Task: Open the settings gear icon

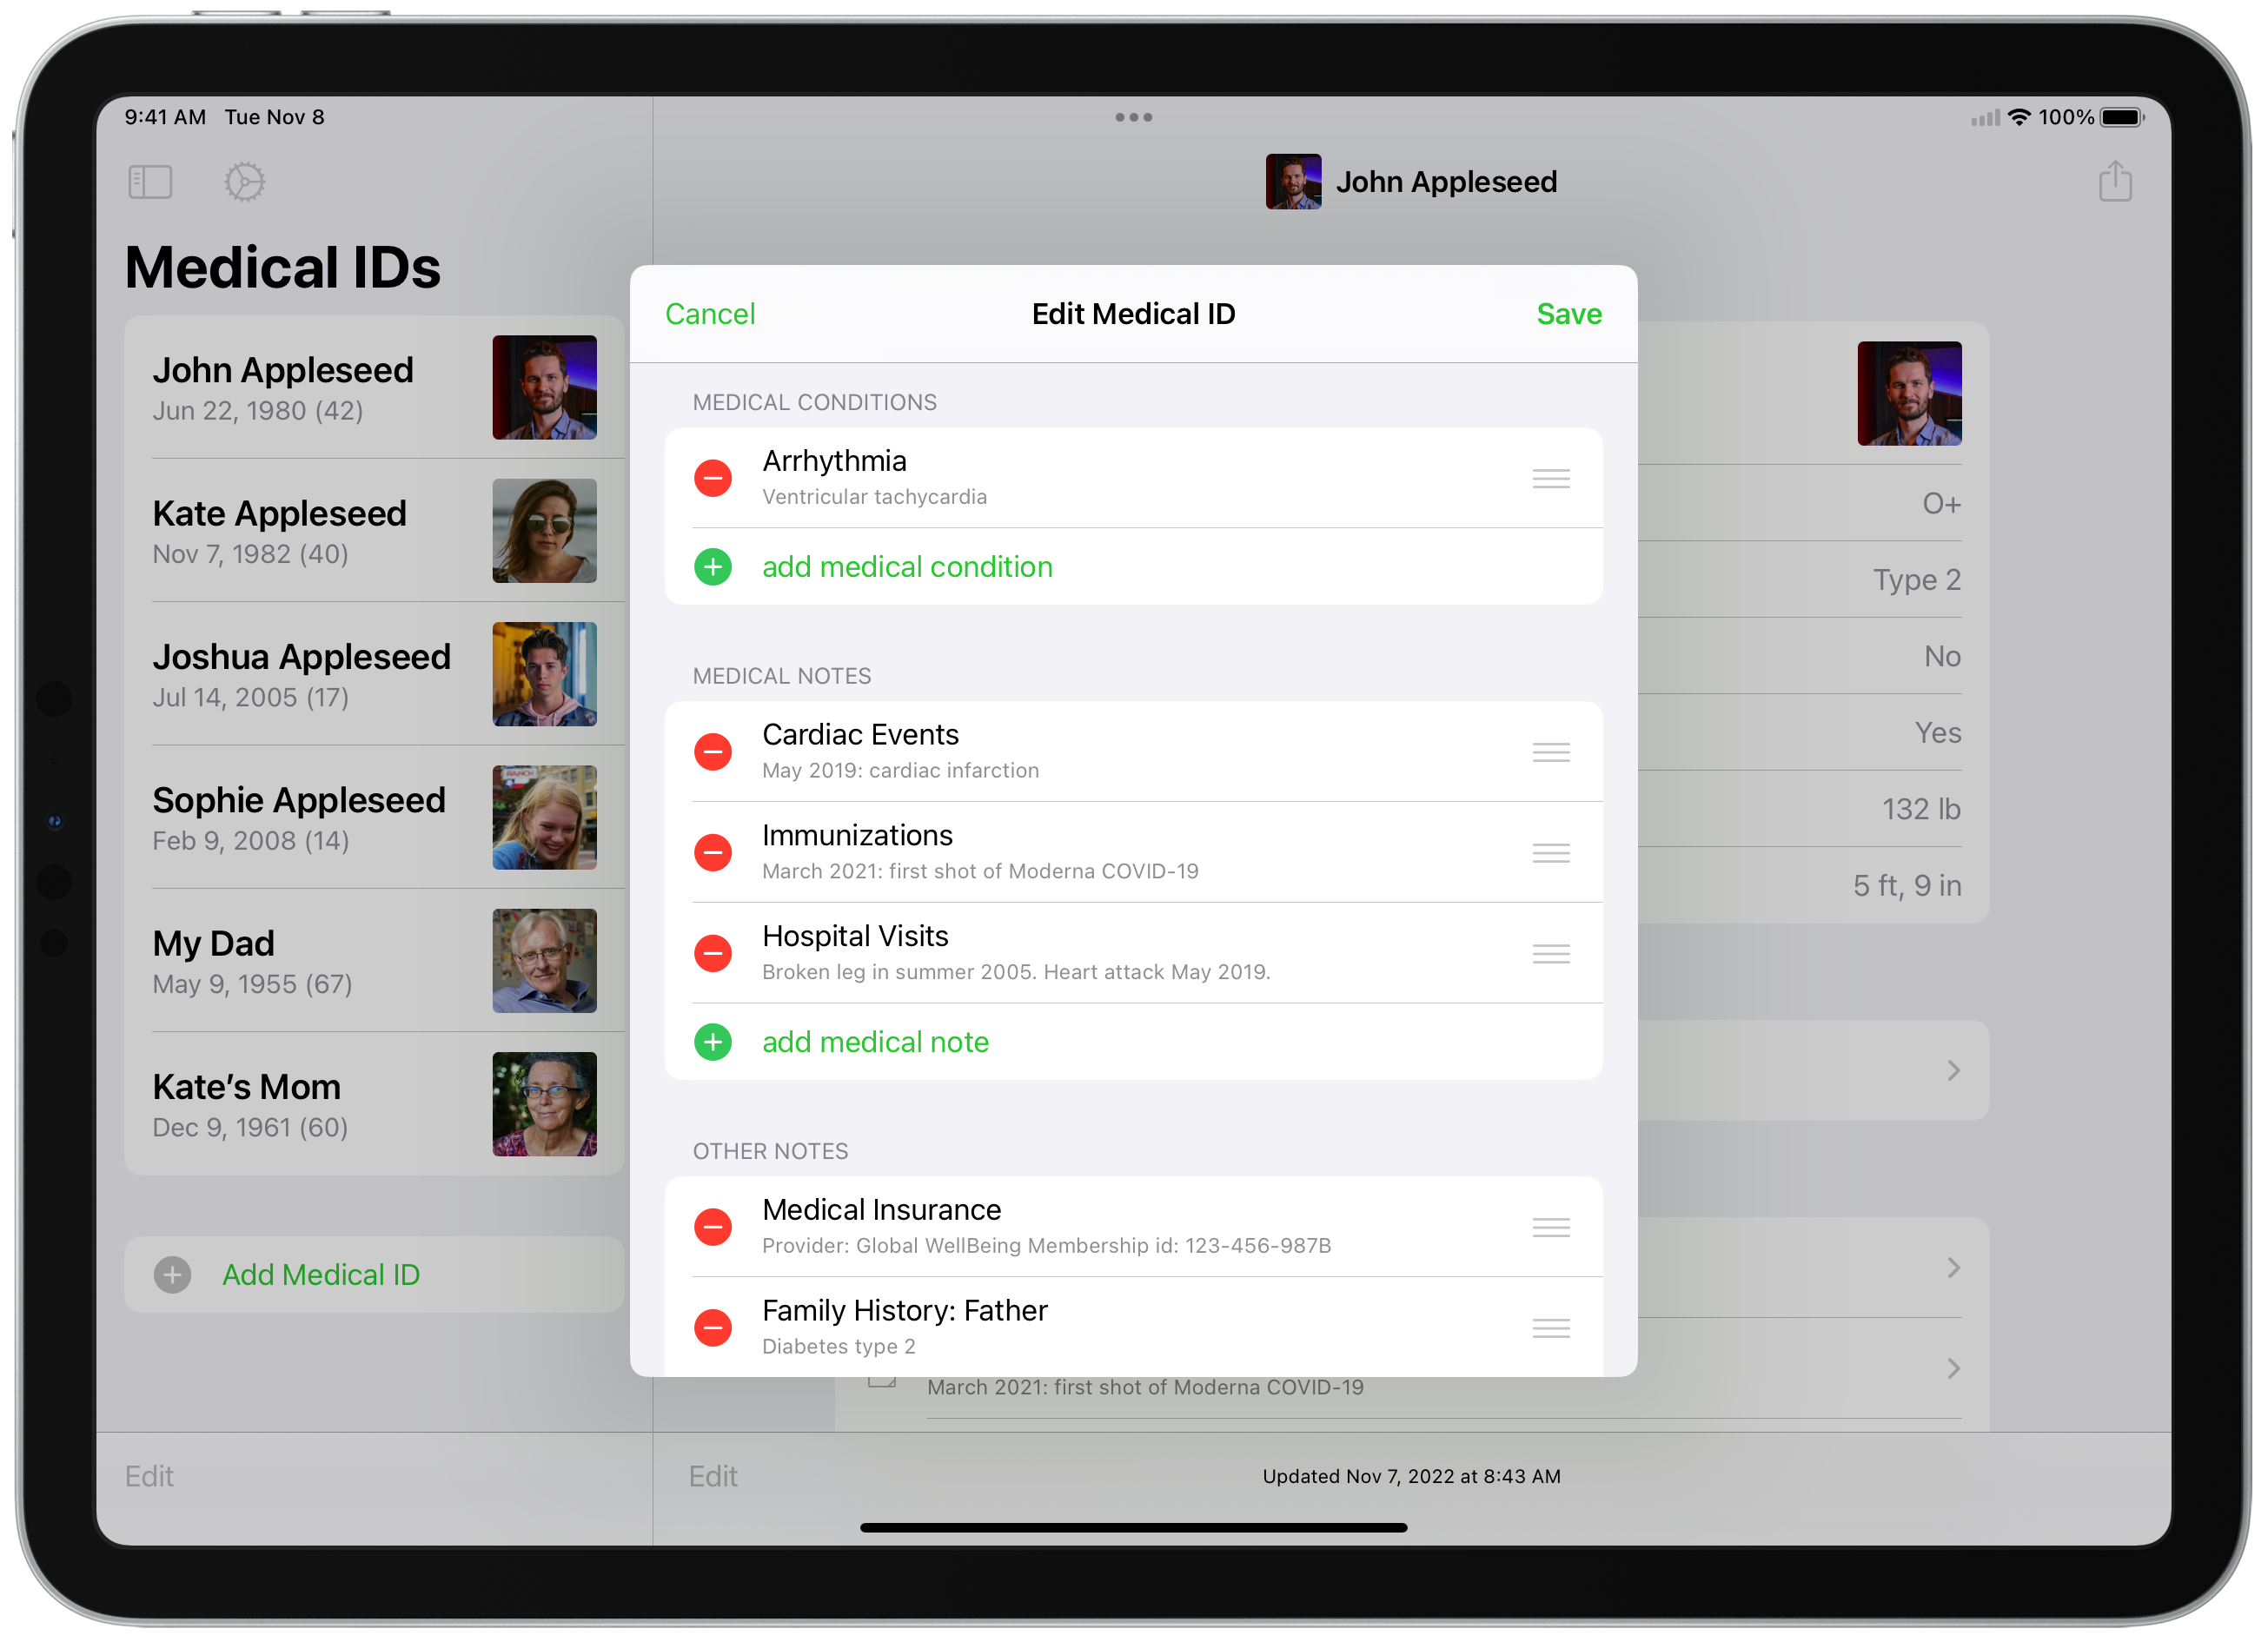Action: point(244,182)
